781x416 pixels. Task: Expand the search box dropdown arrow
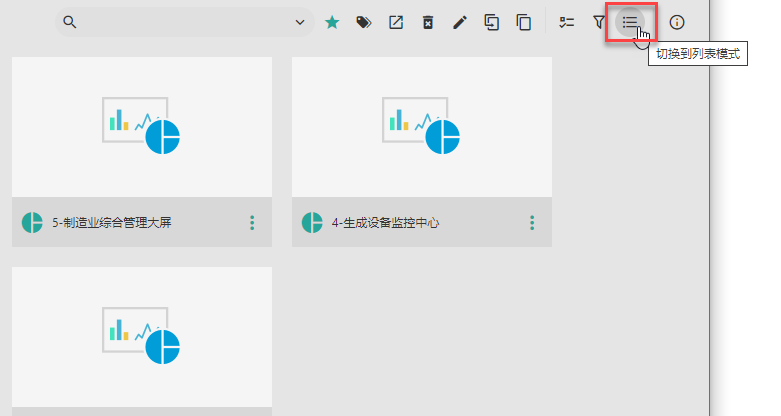tap(299, 22)
